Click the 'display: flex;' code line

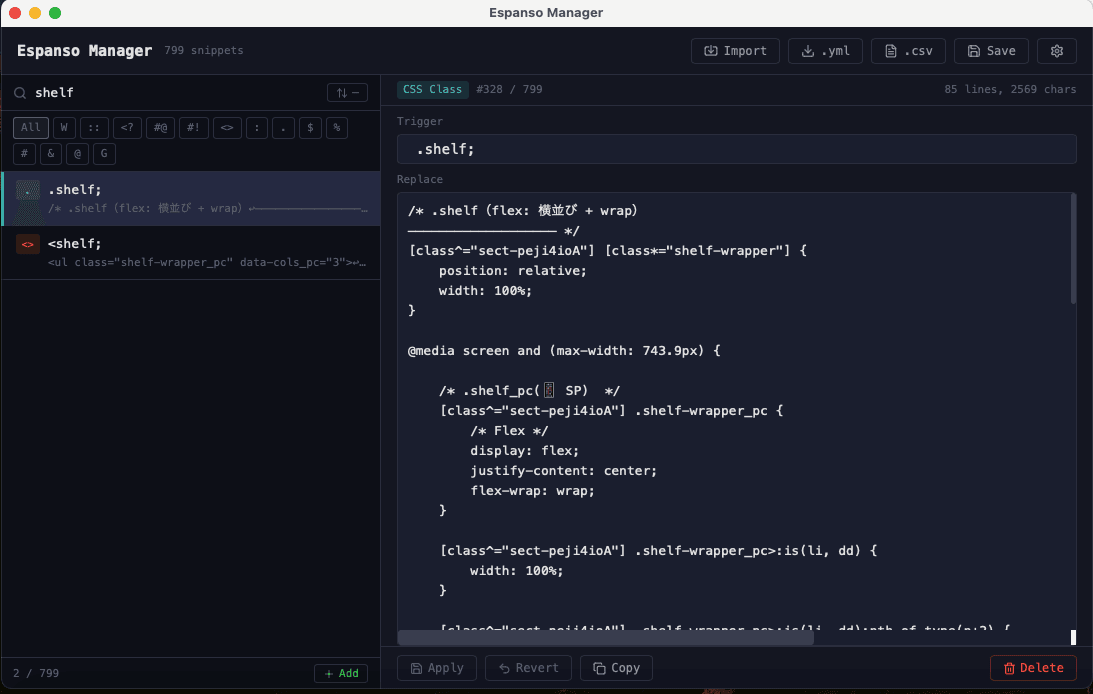click(x=524, y=451)
